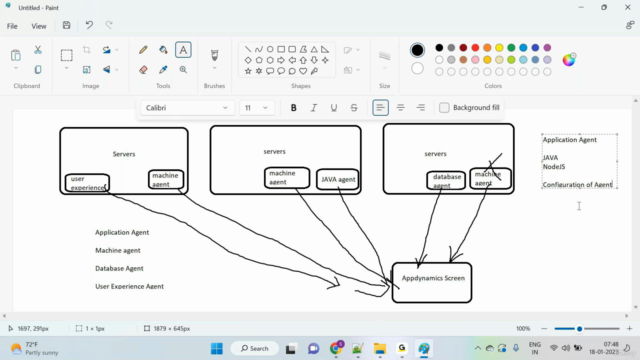Choose the Oval shape
The height and width of the screenshot is (360, 640).
270,49
